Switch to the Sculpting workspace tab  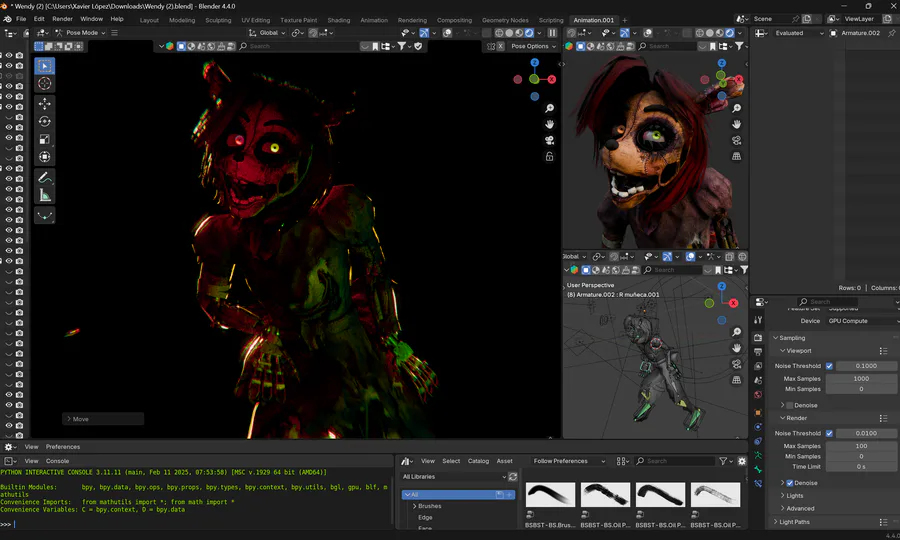coord(218,20)
